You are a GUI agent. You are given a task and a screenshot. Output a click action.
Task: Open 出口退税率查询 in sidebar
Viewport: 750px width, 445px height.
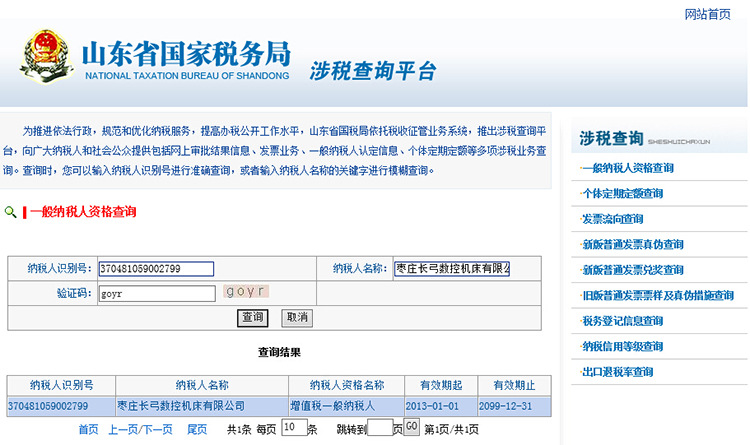tap(618, 372)
